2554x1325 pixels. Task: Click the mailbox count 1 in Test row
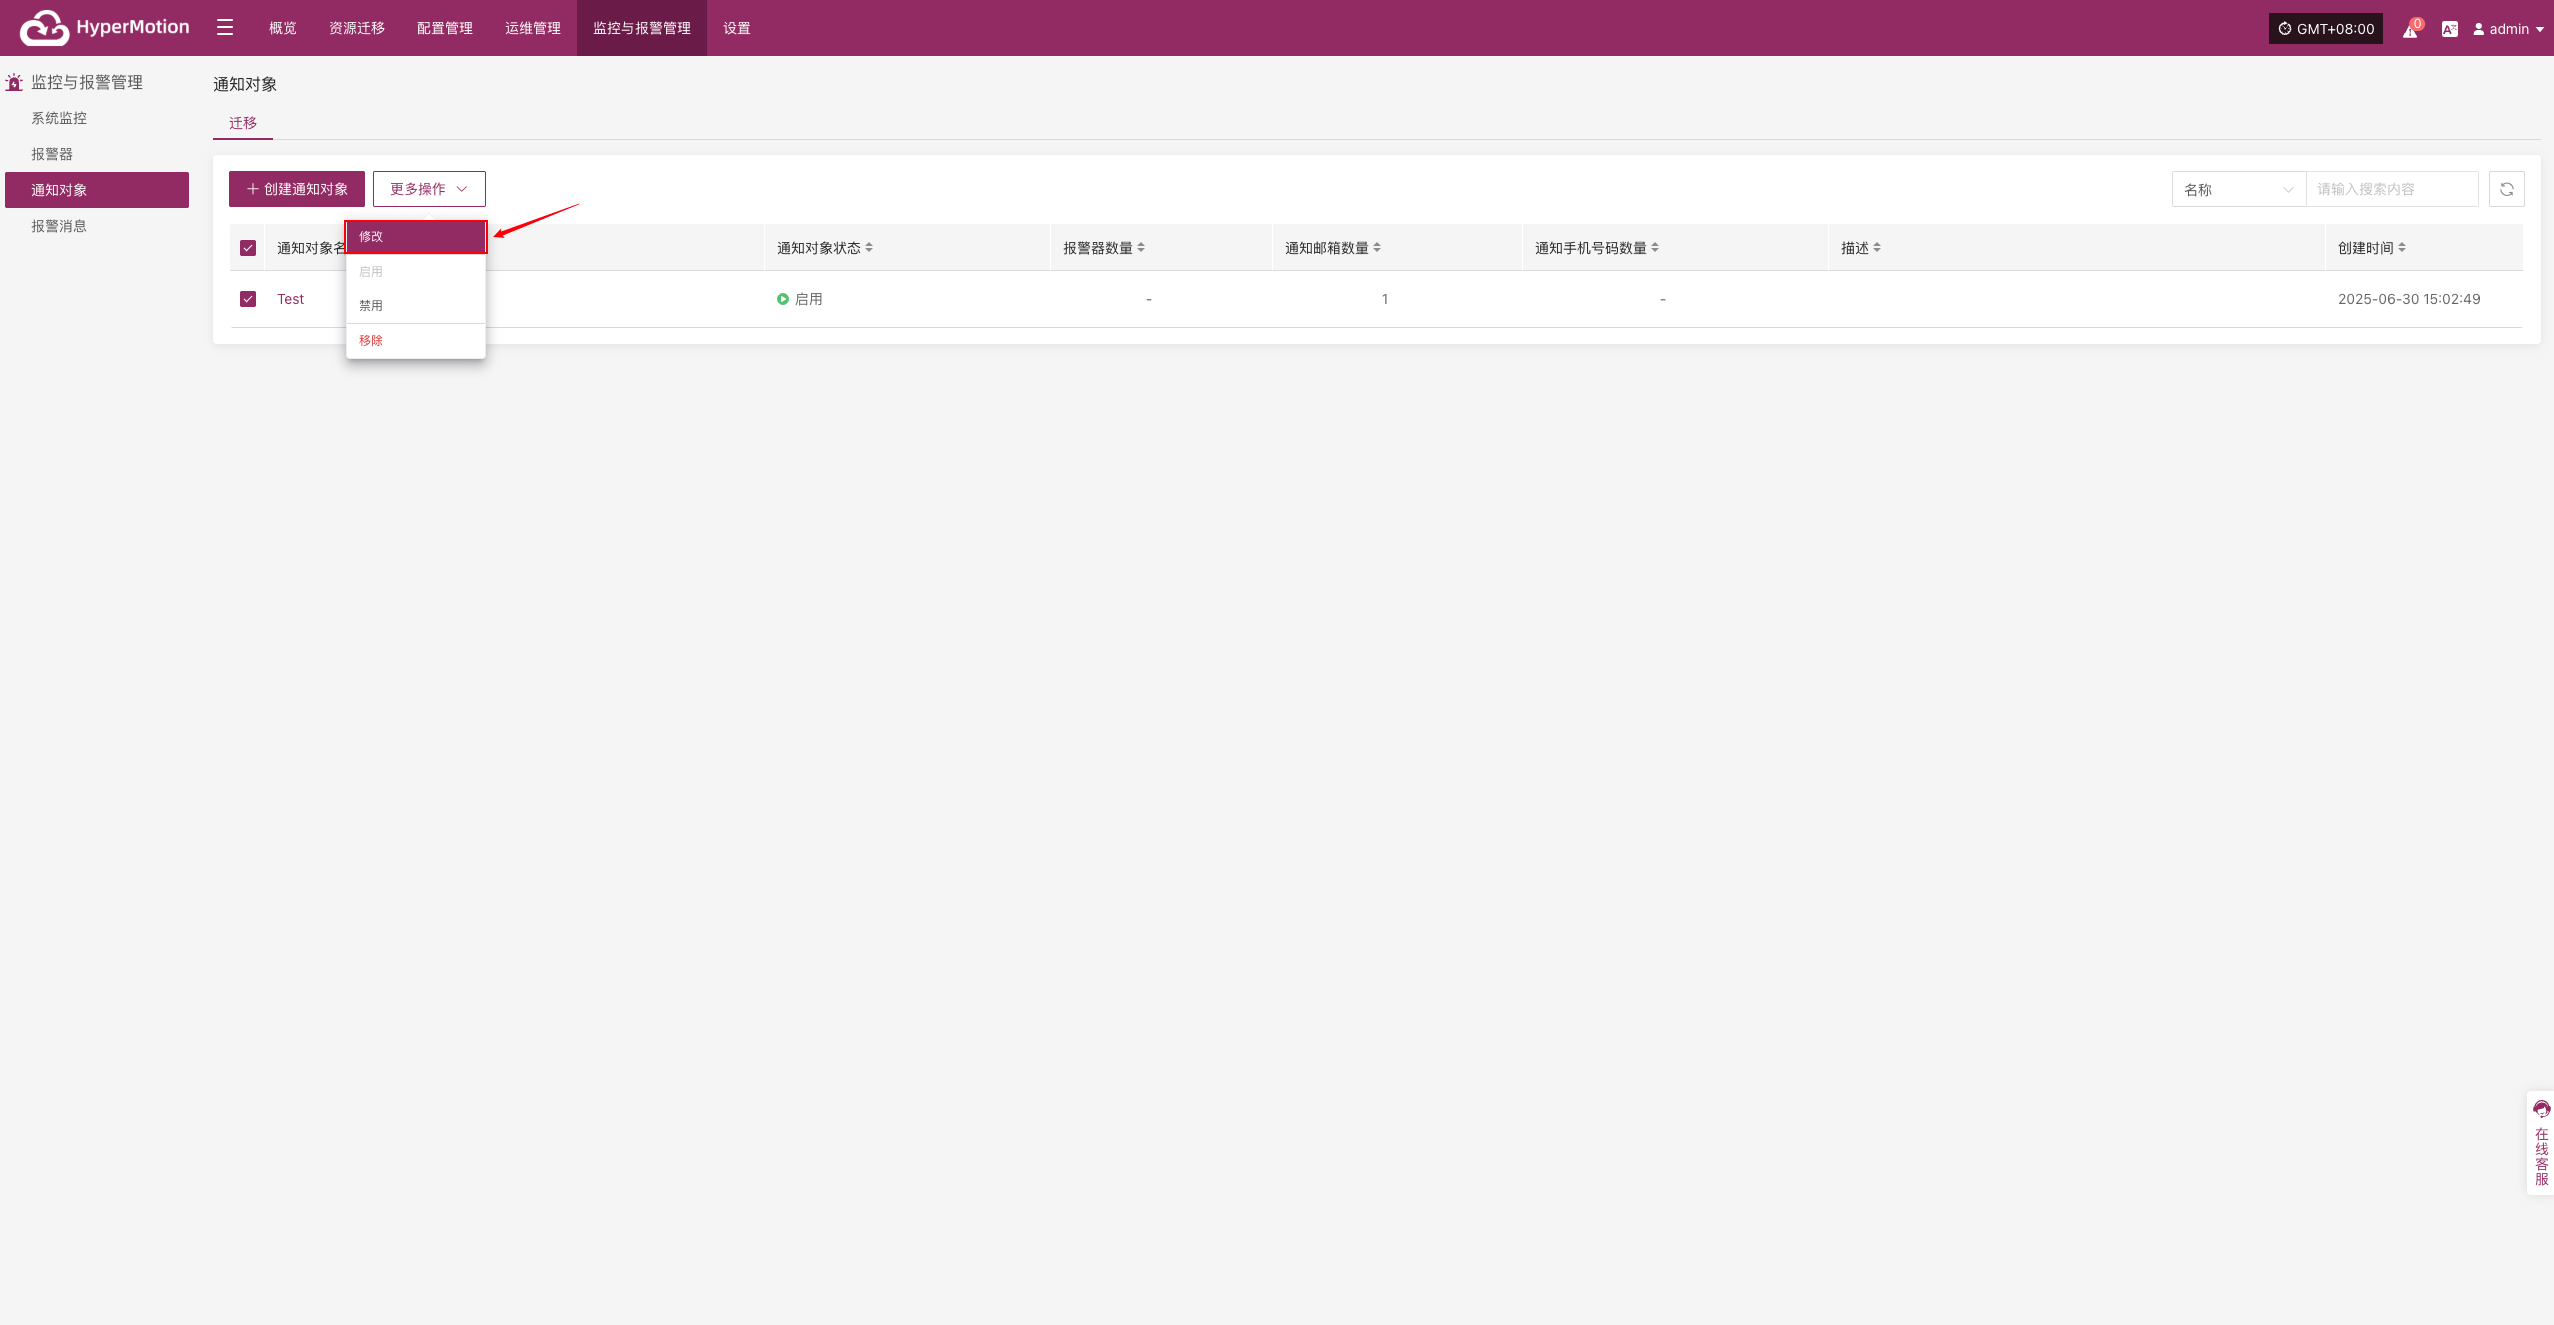[x=1385, y=299]
